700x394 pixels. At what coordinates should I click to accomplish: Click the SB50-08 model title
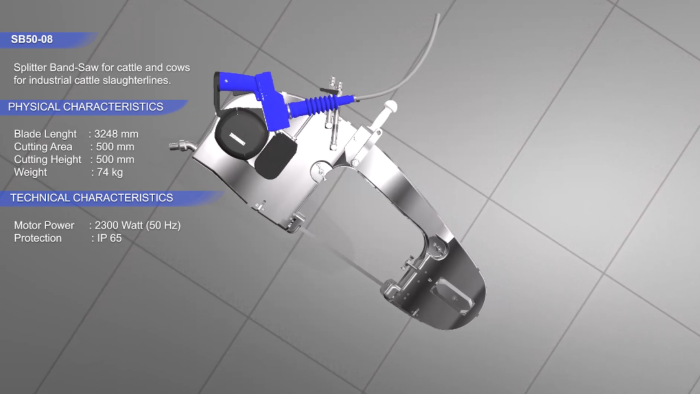(32, 39)
